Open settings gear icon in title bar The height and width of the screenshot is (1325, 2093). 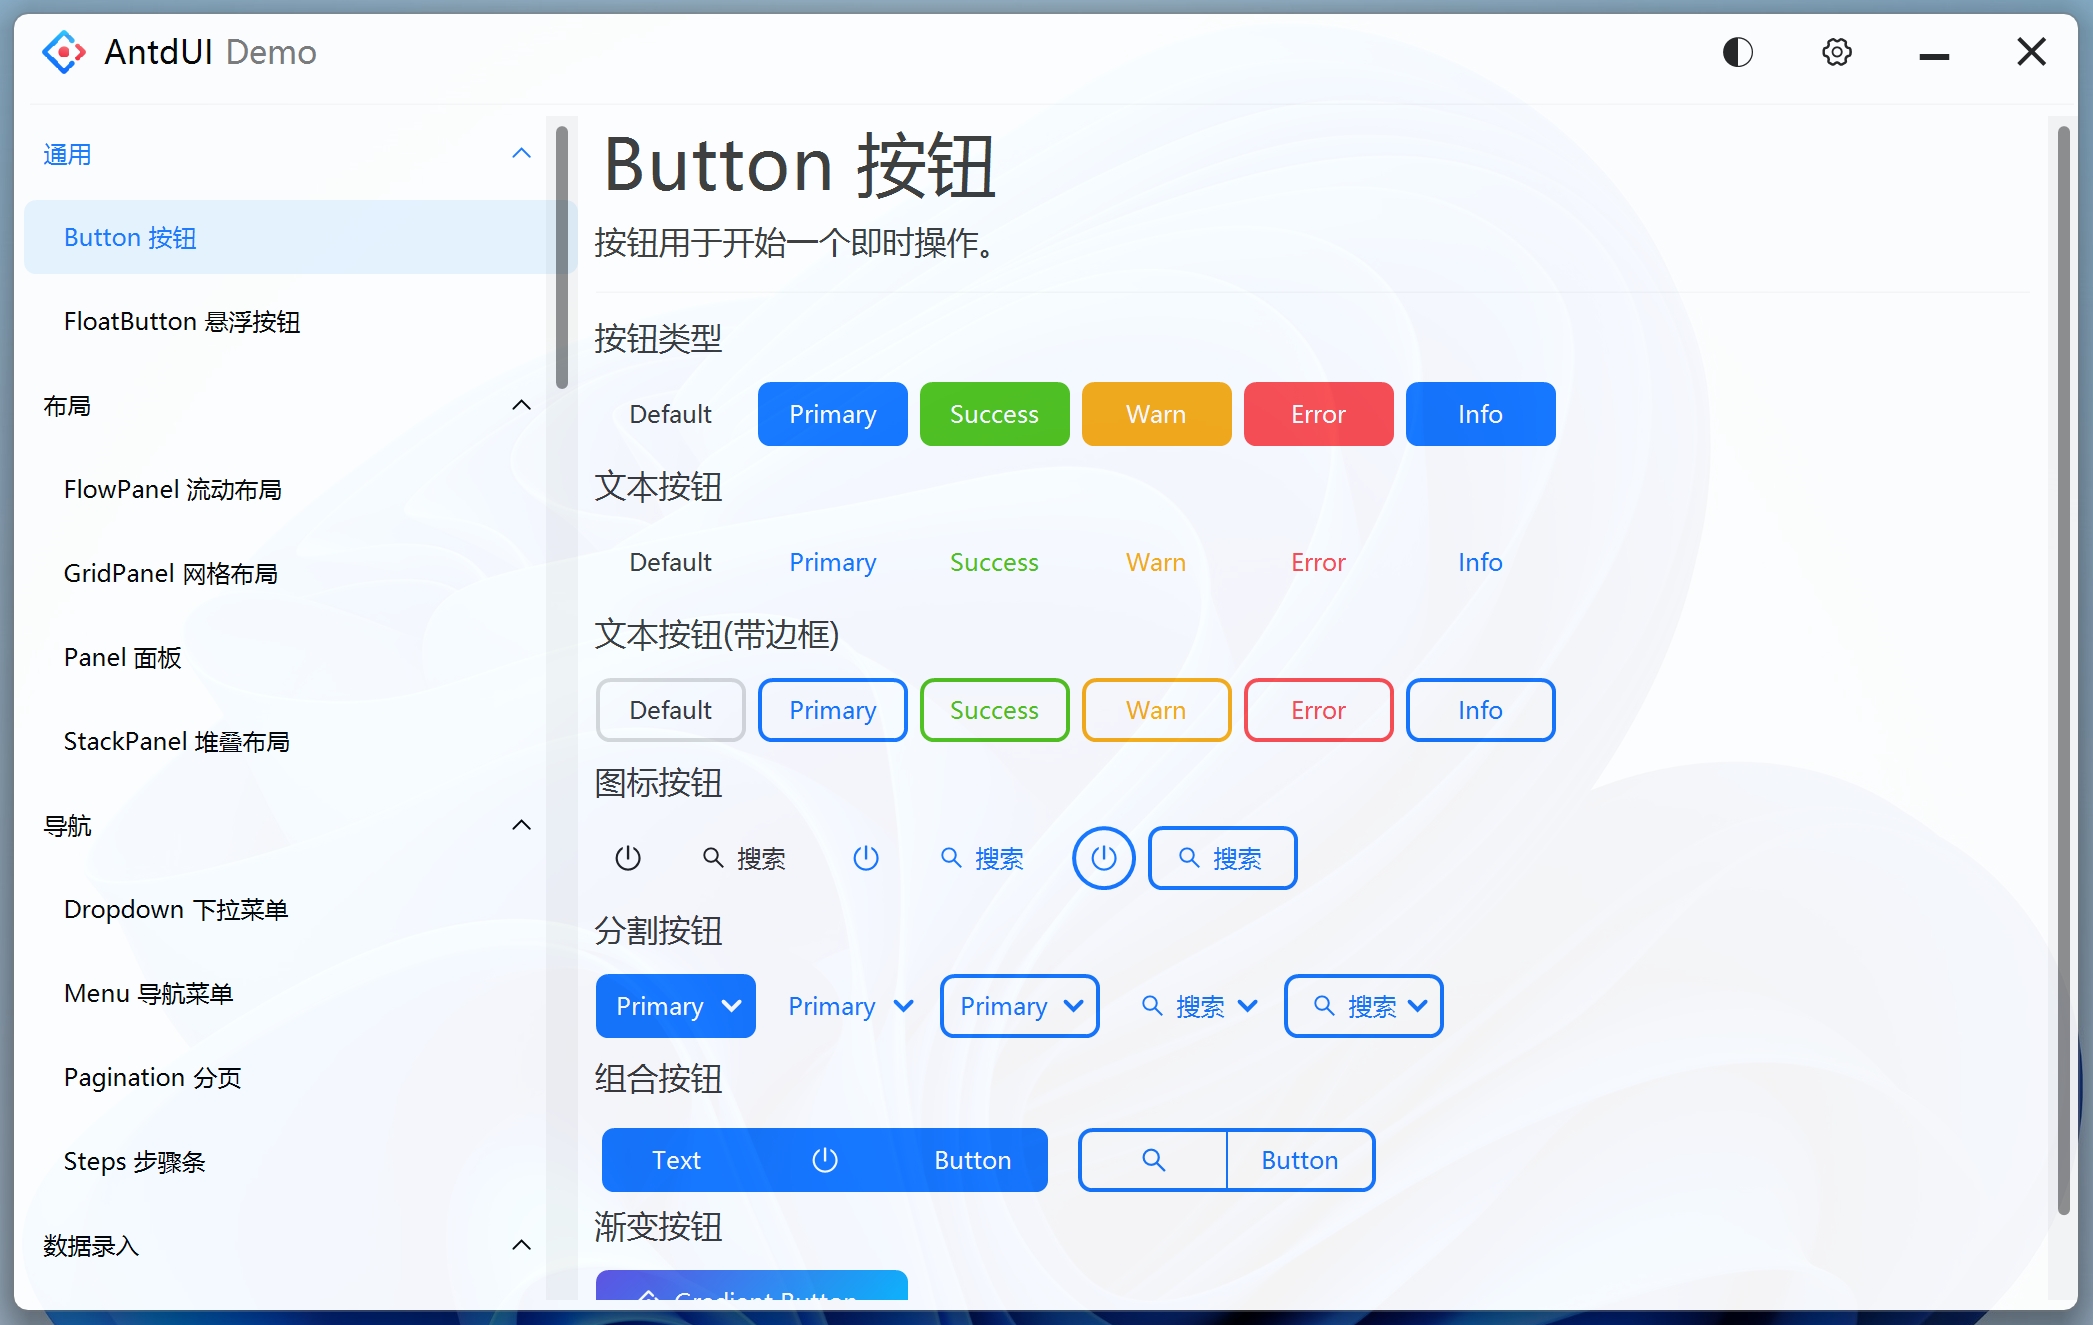tap(1836, 52)
